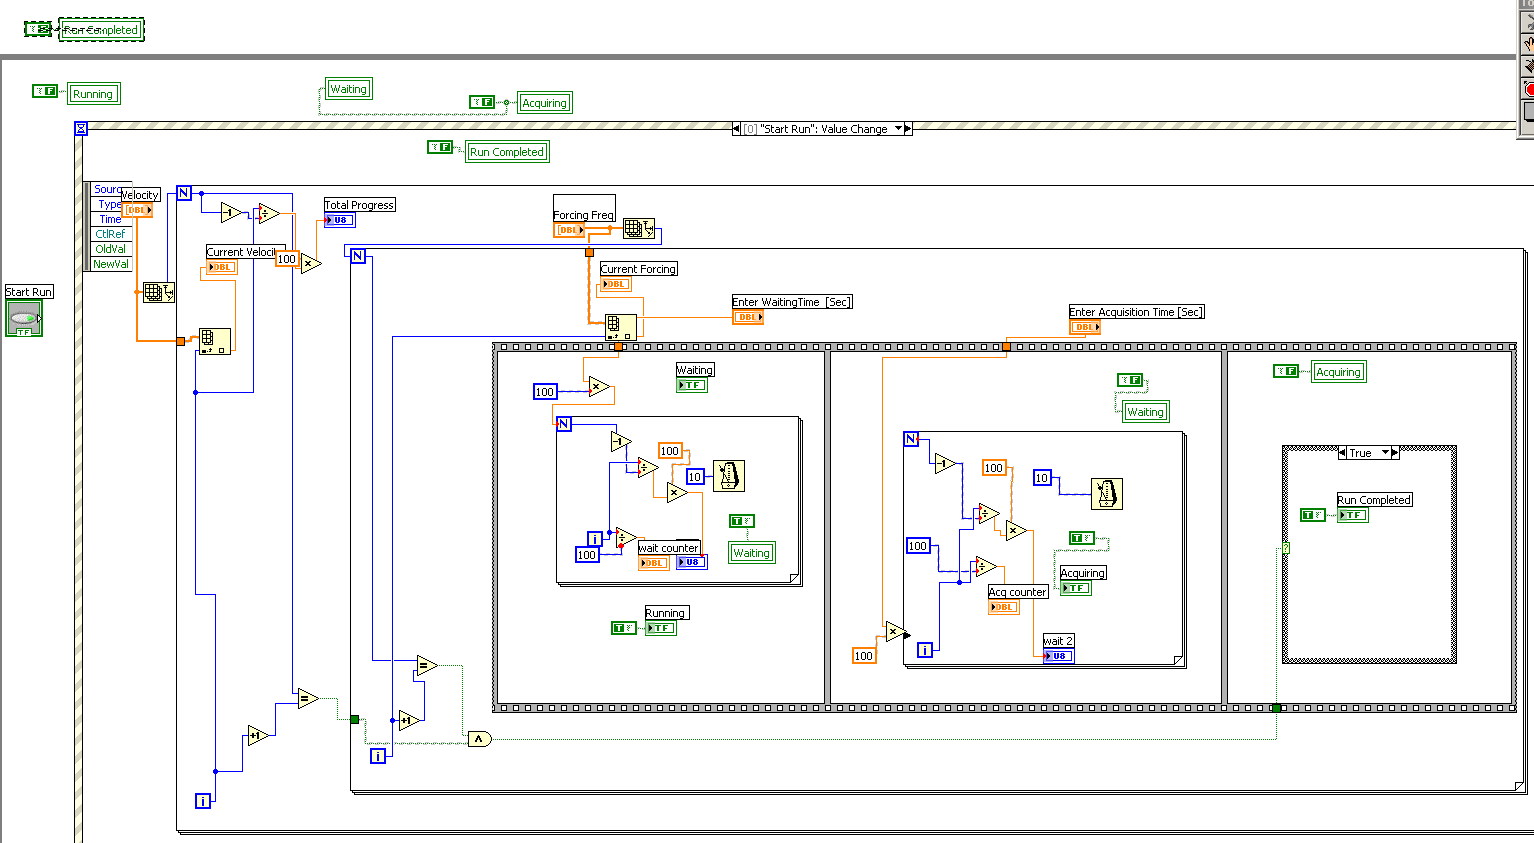Select NewVal in the event data node
Viewport: 1534px width, 843px height.
(111, 264)
